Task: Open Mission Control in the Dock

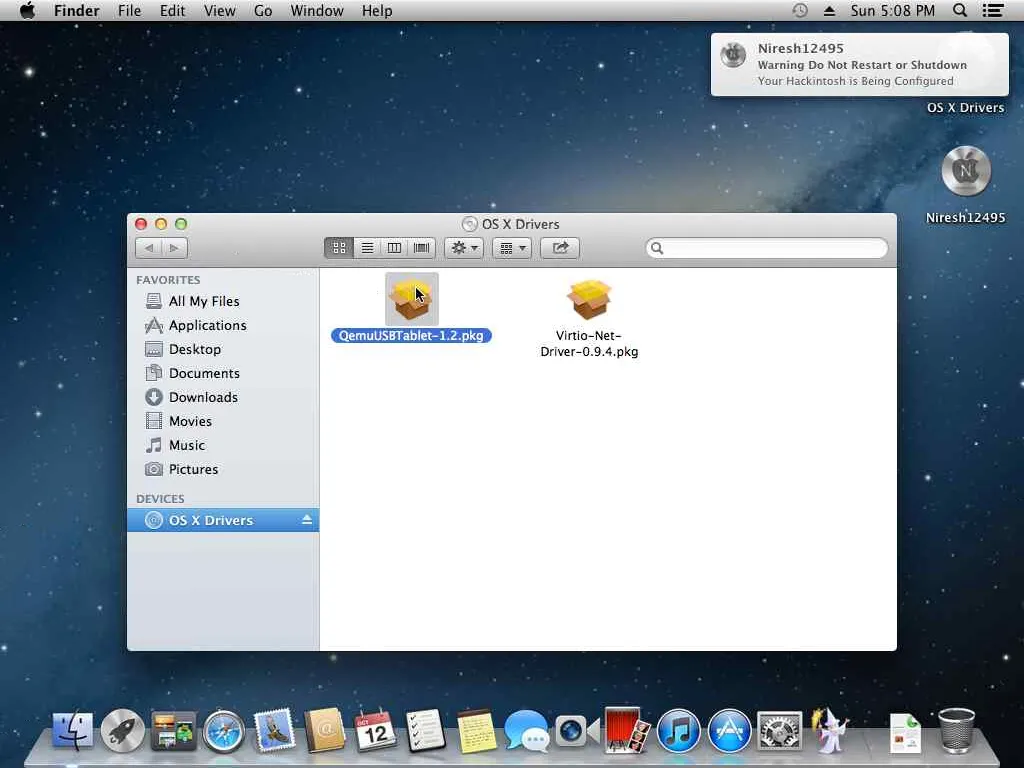Action: [172, 730]
